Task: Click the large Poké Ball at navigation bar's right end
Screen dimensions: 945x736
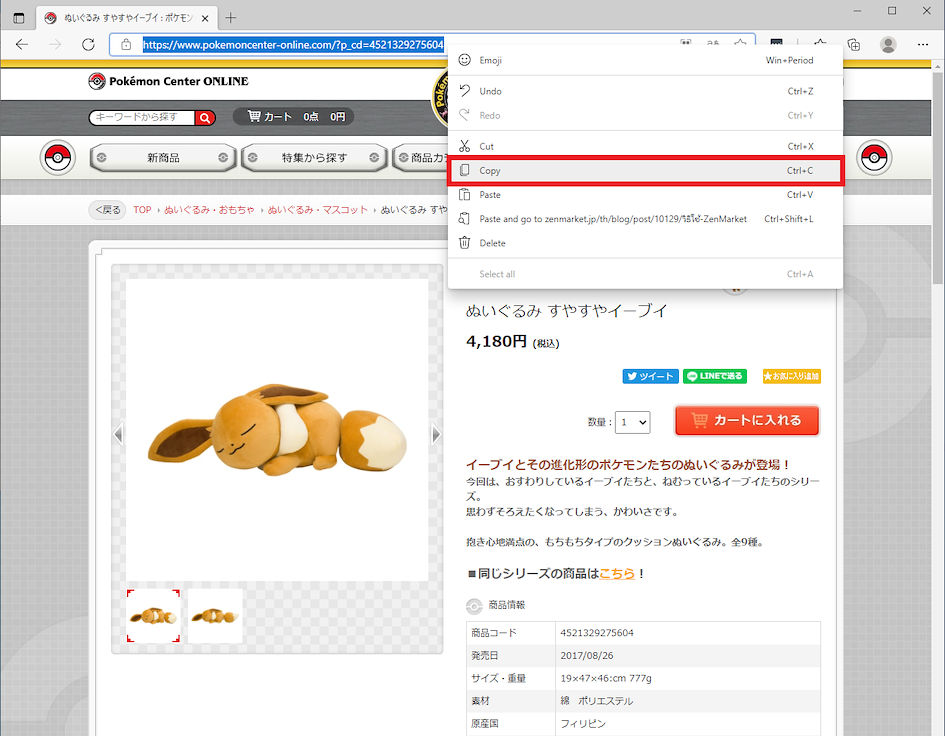Action: point(874,158)
